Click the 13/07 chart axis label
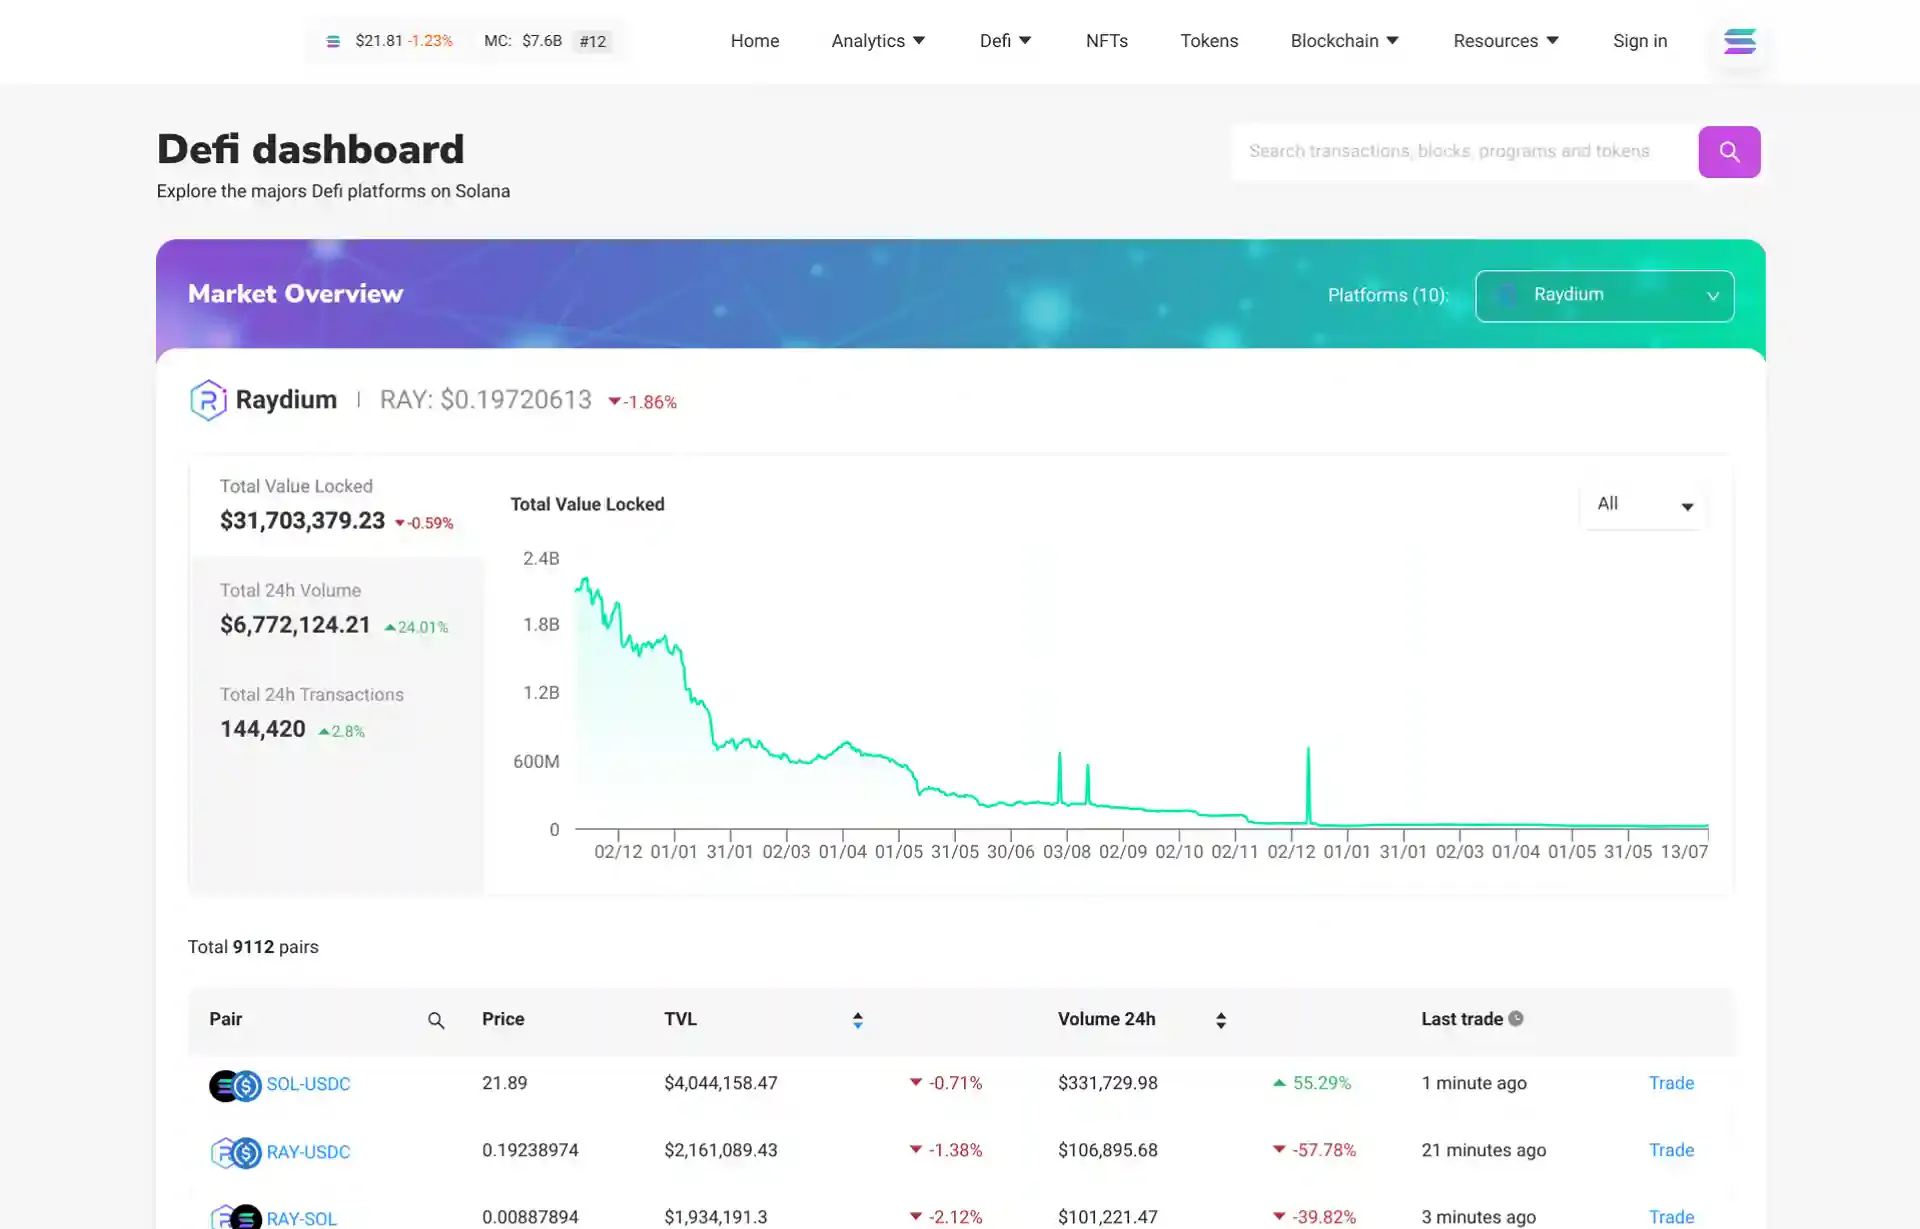Image resolution: width=1920 pixels, height=1229 pixels. [1684, 852]
